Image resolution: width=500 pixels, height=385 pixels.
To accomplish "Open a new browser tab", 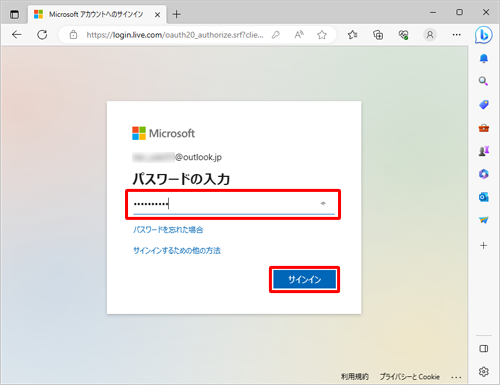I will tap(177, 14).
